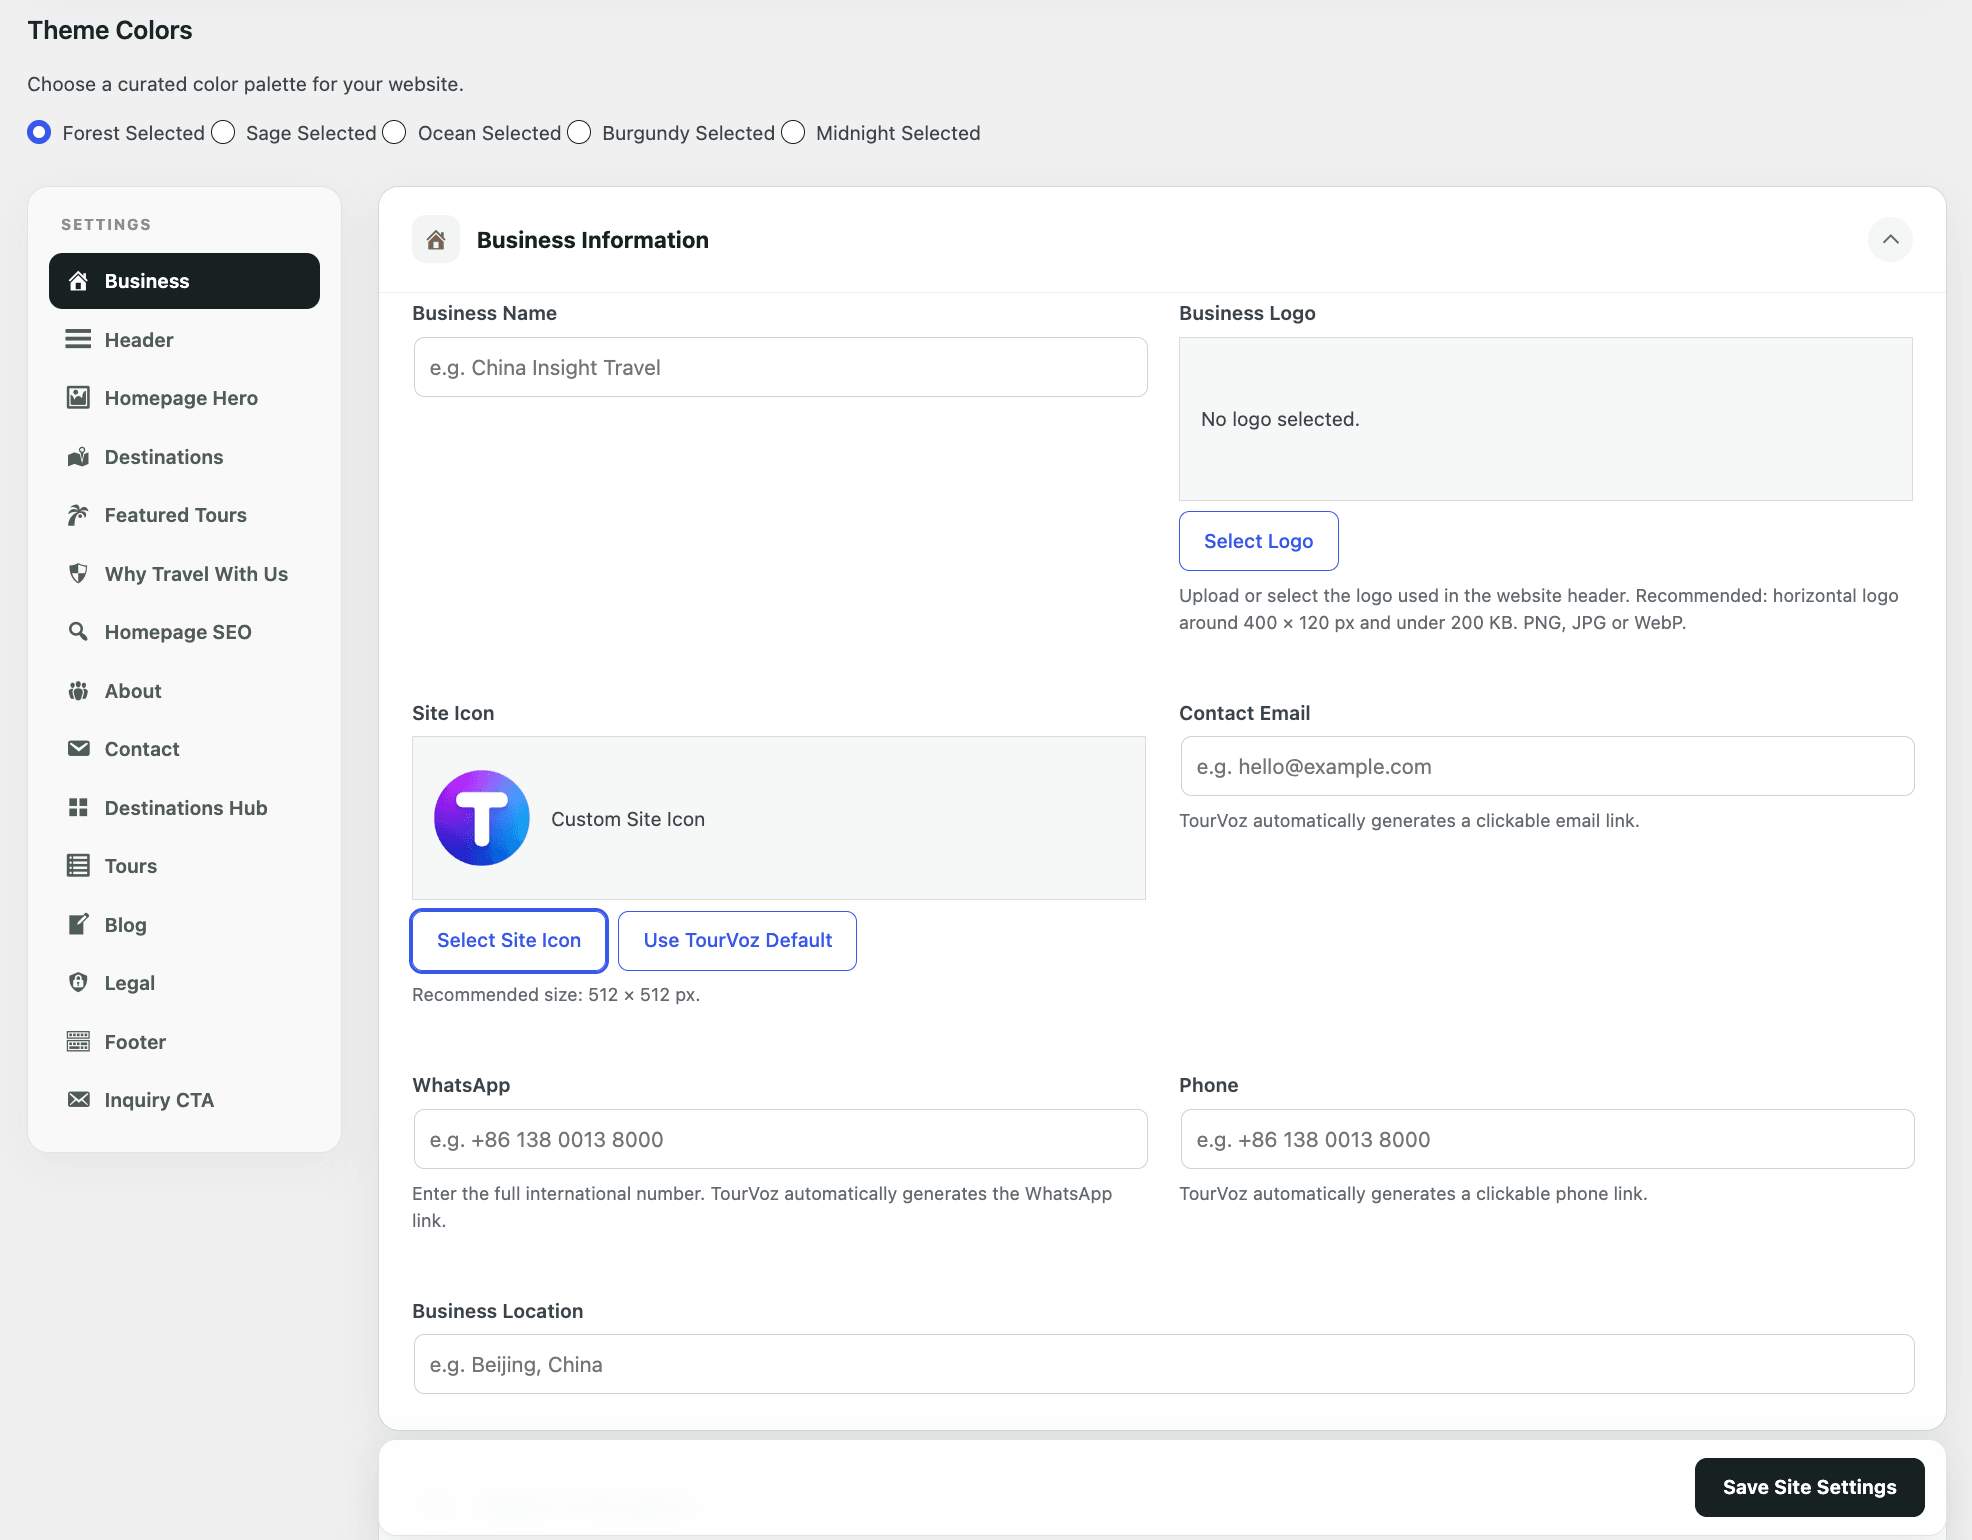
Task: Select the Midnight color palette radio
Action: pyautogui.click(x=793, y=132)
